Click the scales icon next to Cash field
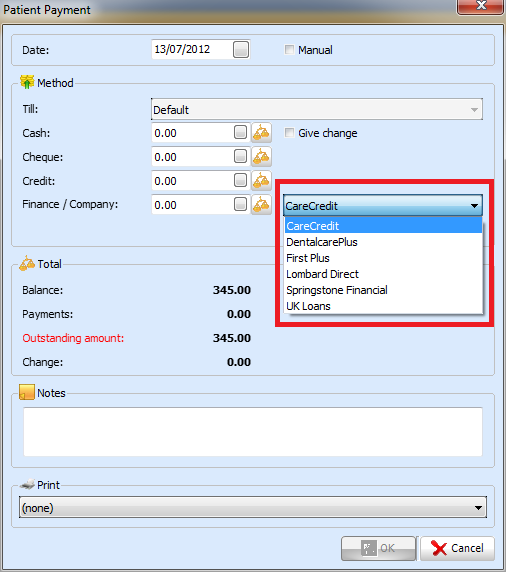506x572 pixels. 261,132
